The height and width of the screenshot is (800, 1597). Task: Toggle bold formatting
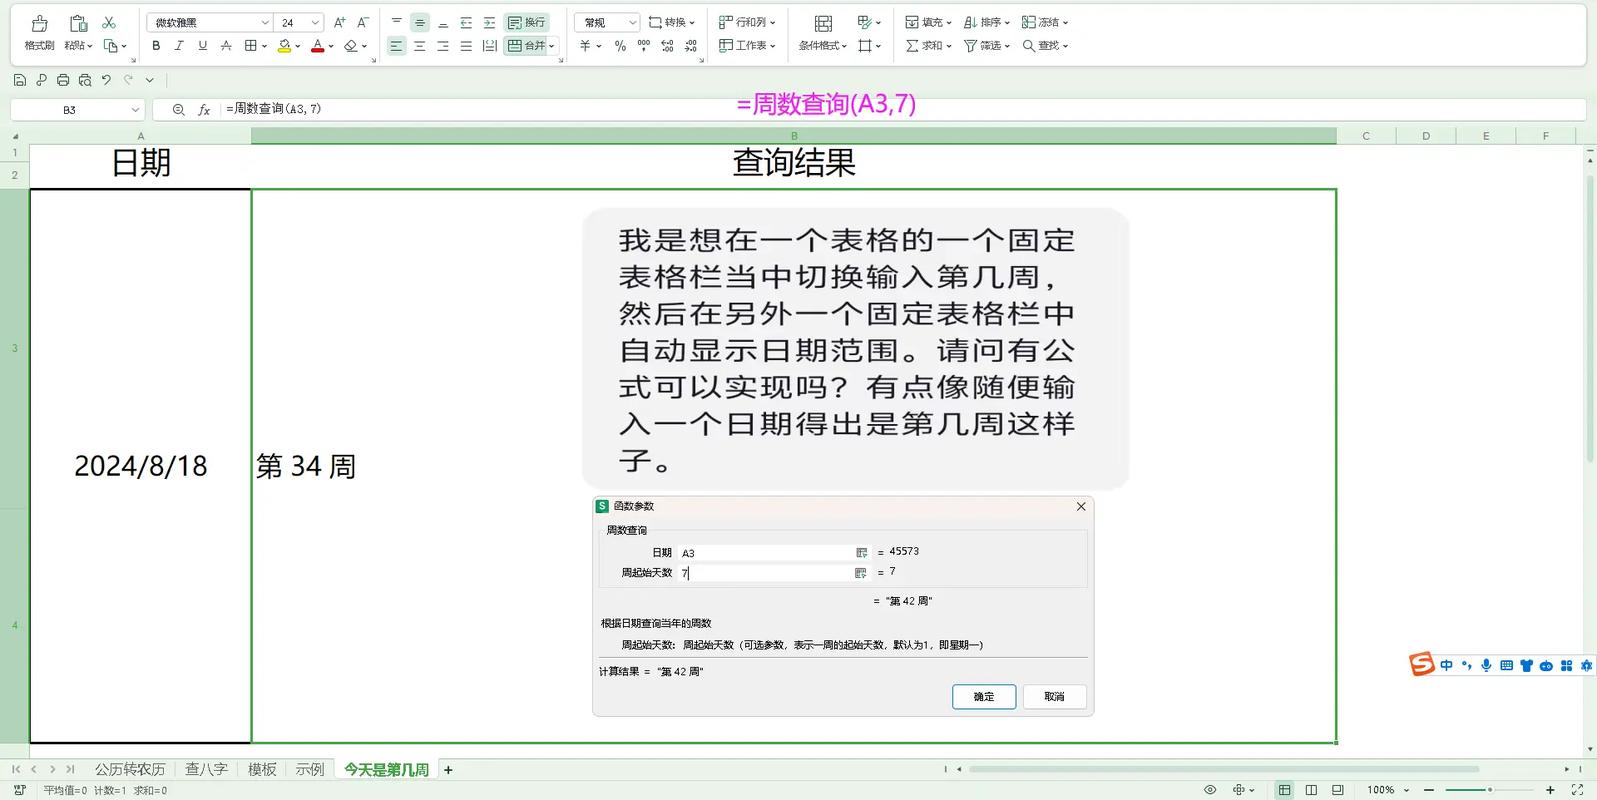[x=156, y=46]
